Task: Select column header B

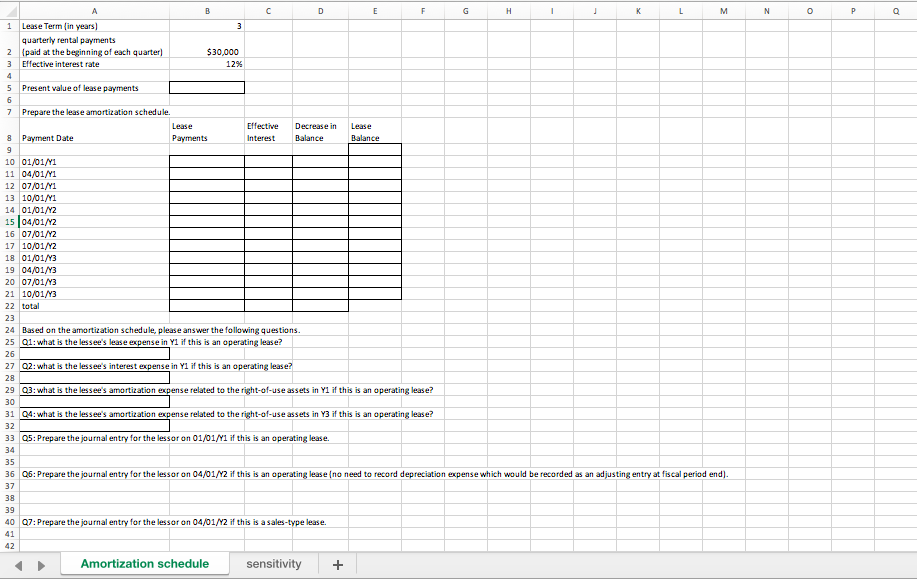Action: 207,9
